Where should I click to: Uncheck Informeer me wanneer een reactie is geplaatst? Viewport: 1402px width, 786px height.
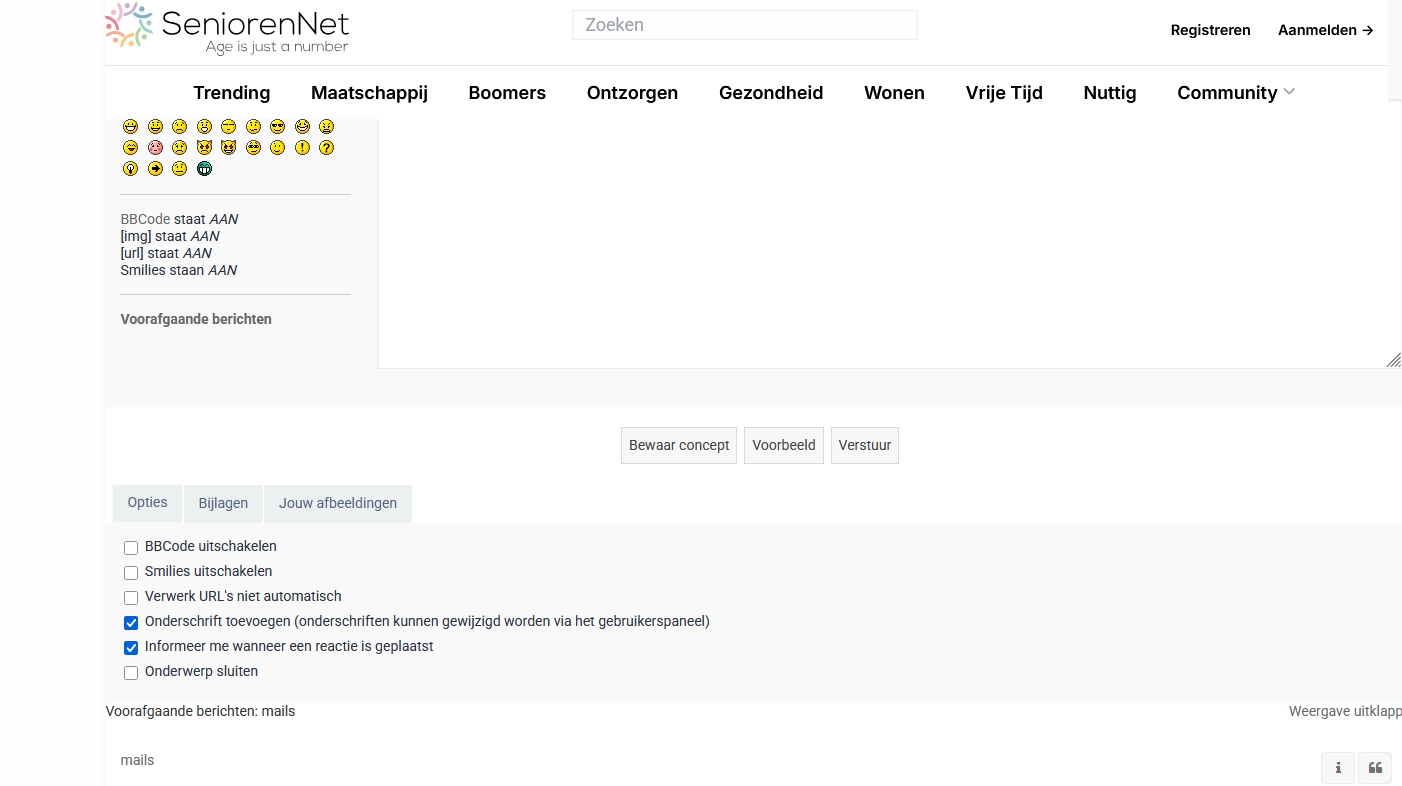coord(131,648)
